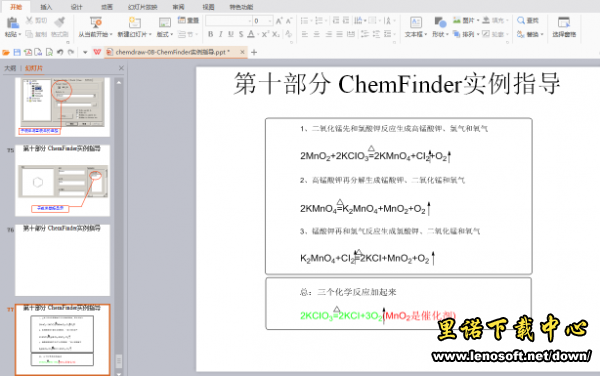Open the Selection Pane icon
Viewport: 600px width, 376px height.
coord(564,22)
